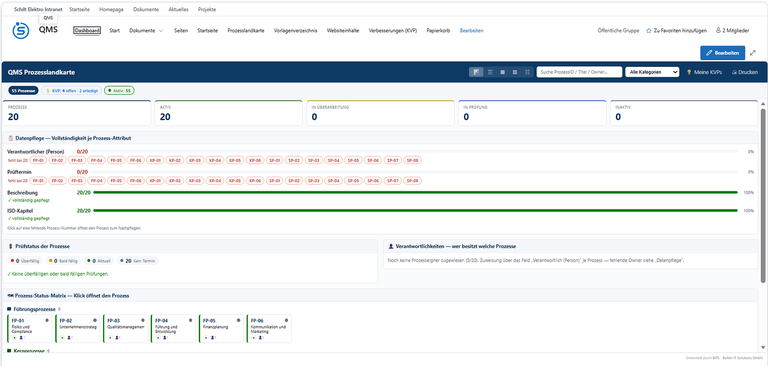This screenshot has height=366, width=768.
Task: Click the blue Bearbeiten button
Action: point(722,52)
